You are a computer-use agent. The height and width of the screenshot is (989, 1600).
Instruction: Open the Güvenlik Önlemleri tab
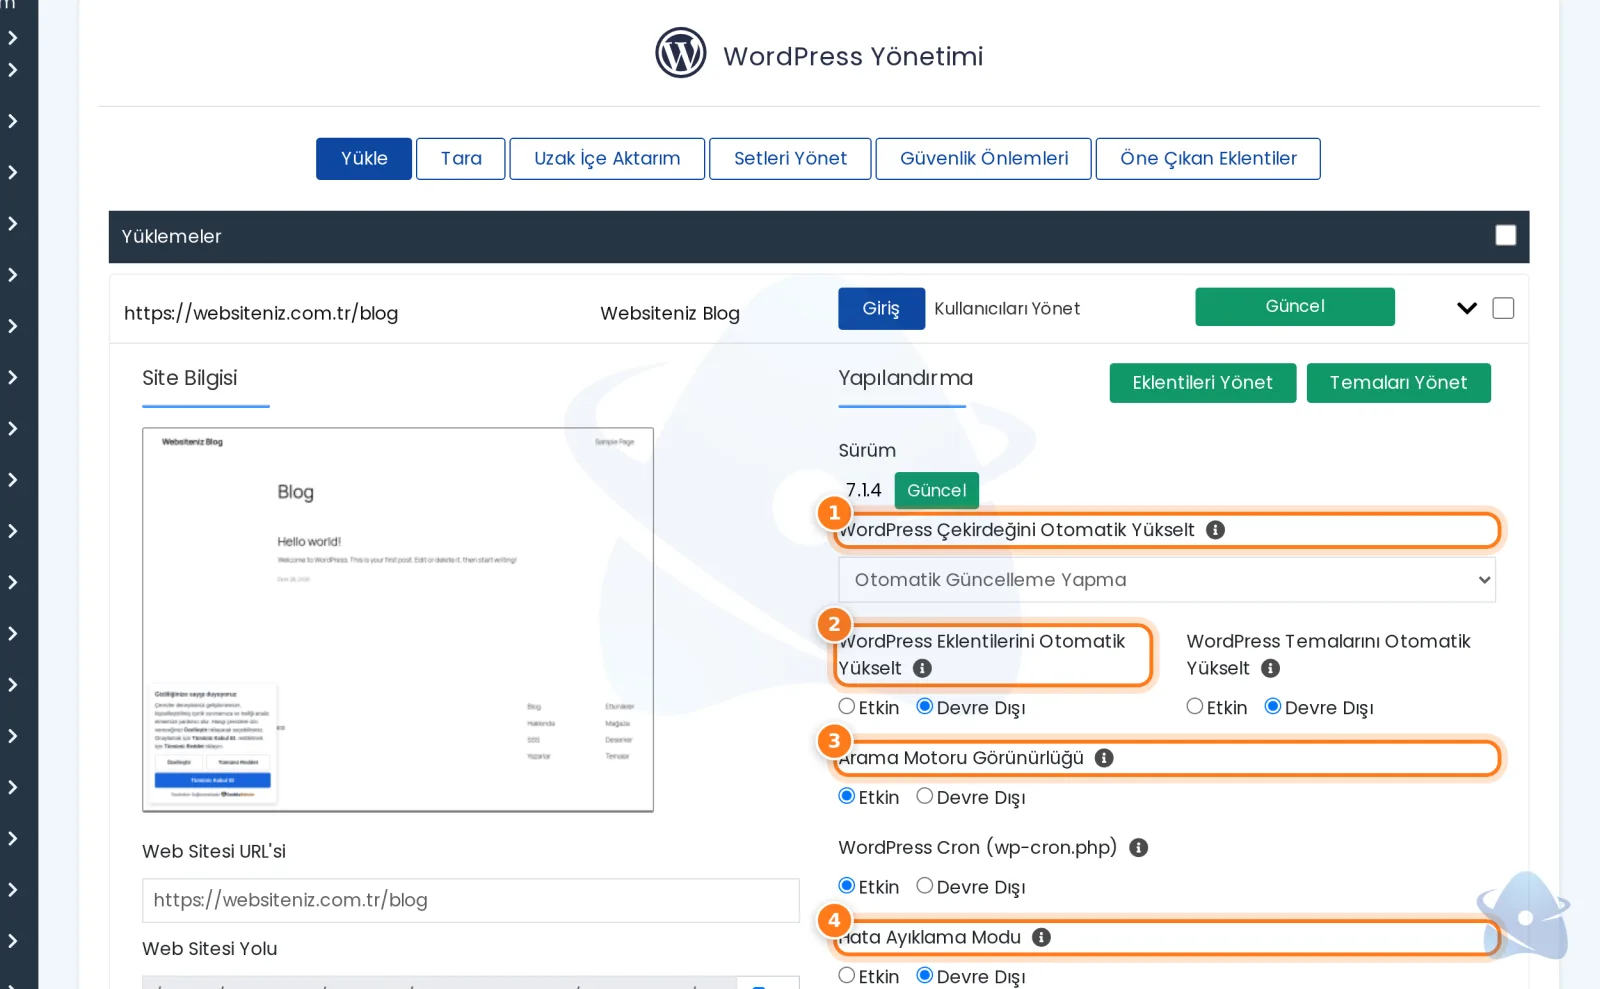click(x=984, y=159)
